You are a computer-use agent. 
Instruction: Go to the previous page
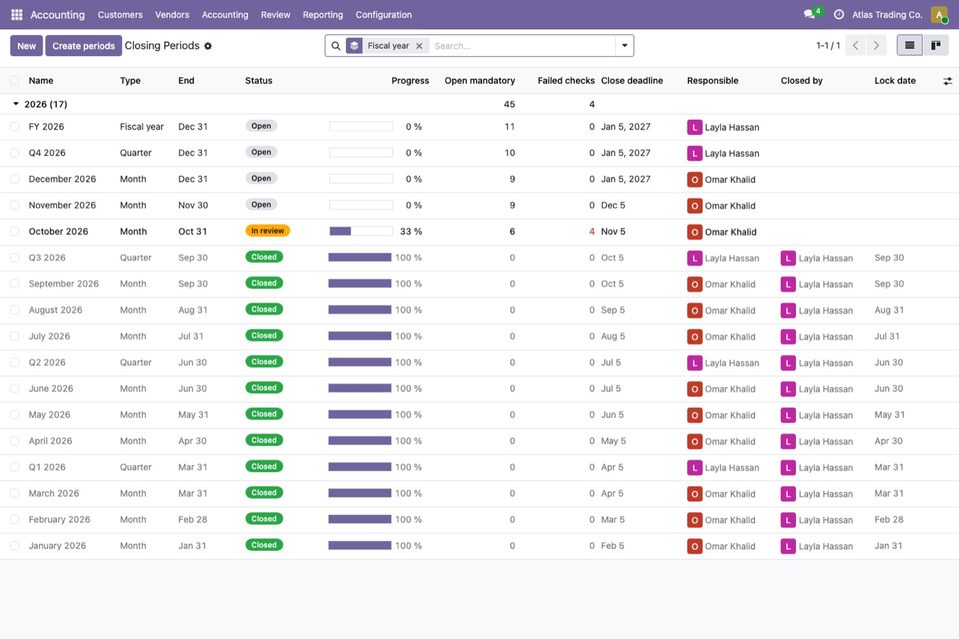[x=856, y=45]
